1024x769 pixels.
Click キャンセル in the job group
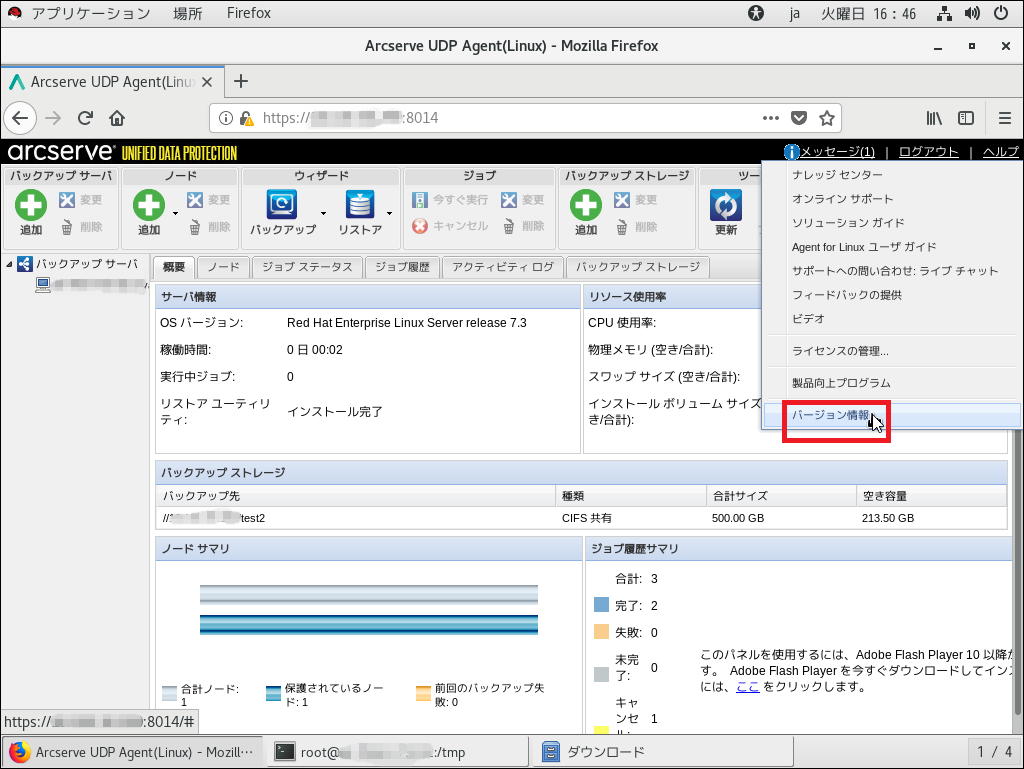(x=450, y=226)
